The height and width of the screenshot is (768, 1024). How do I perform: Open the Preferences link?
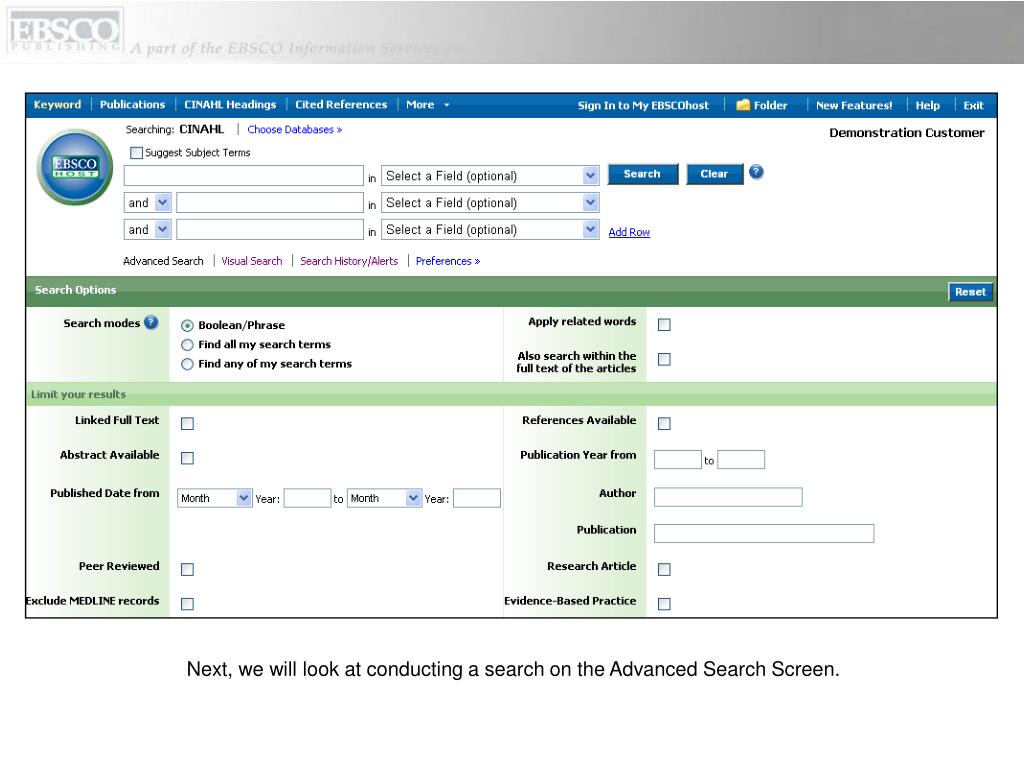pyautogui.click(x=448, y=261)
